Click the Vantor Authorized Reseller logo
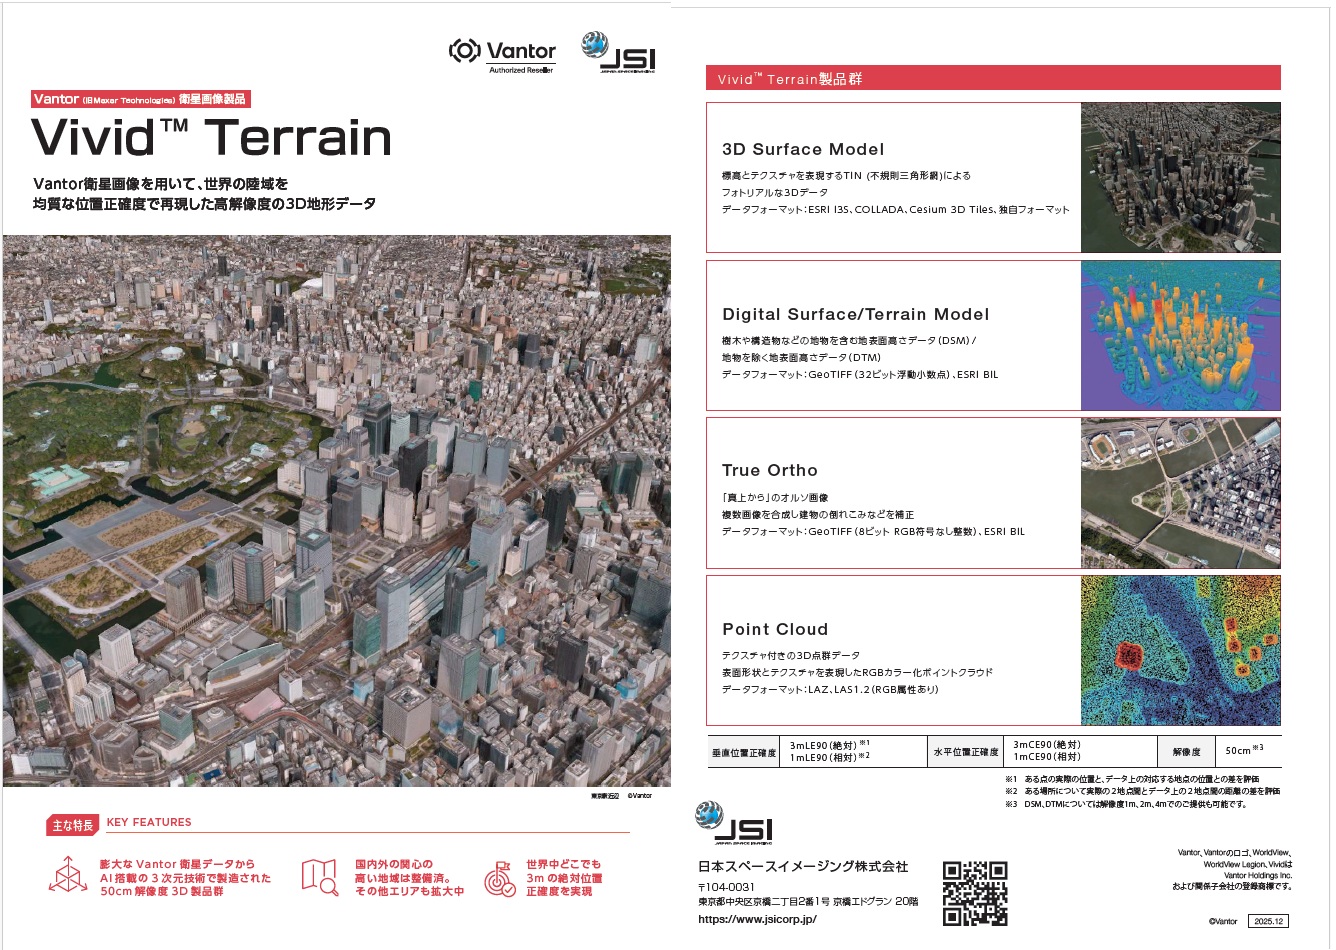1336x950 pixels. click(502, 55)
